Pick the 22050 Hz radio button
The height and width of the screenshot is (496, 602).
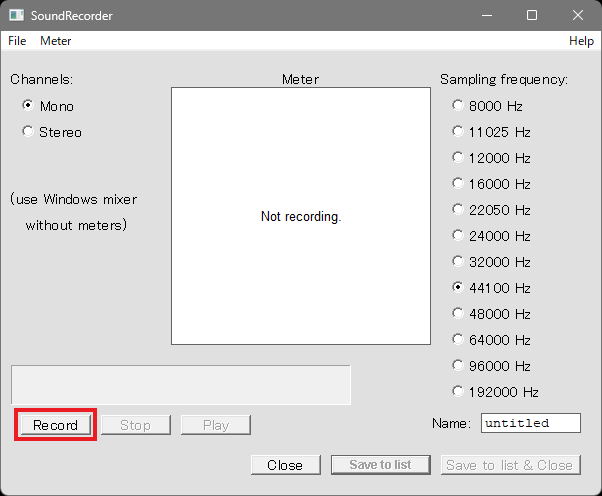tap(458, 209)
